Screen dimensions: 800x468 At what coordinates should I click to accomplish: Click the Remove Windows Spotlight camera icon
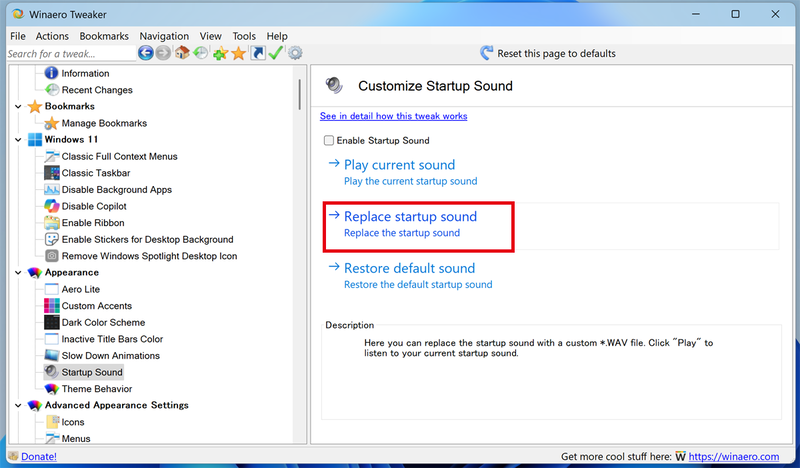point(52,256)
